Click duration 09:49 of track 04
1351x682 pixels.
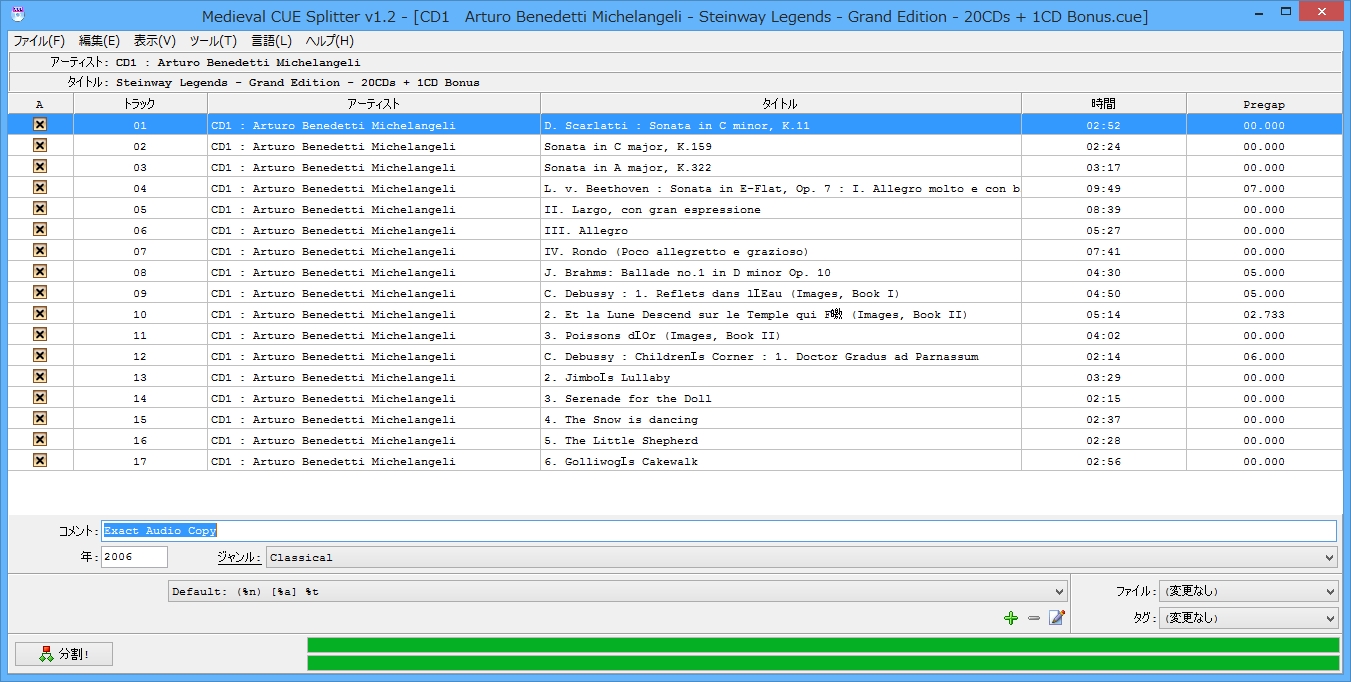(1104, 188)
